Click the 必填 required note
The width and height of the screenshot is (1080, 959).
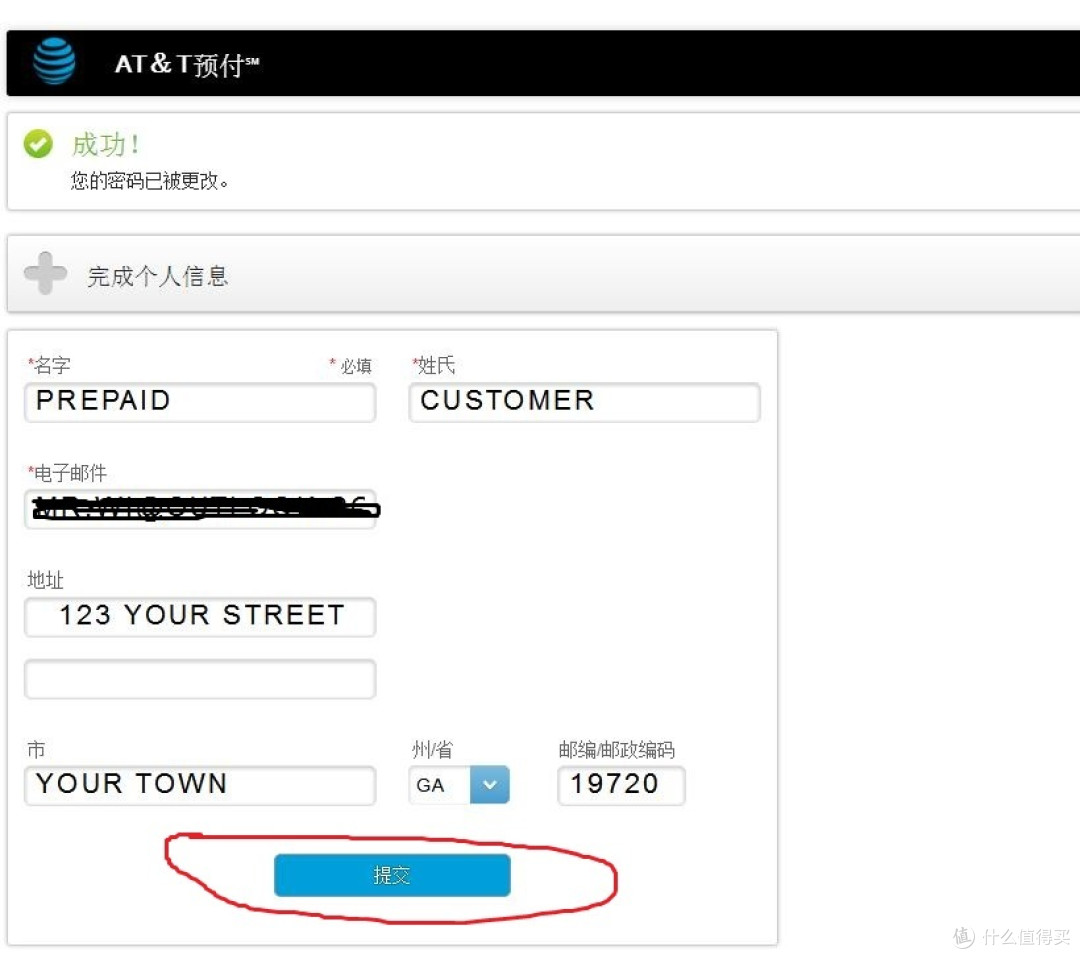coord(351,366)
